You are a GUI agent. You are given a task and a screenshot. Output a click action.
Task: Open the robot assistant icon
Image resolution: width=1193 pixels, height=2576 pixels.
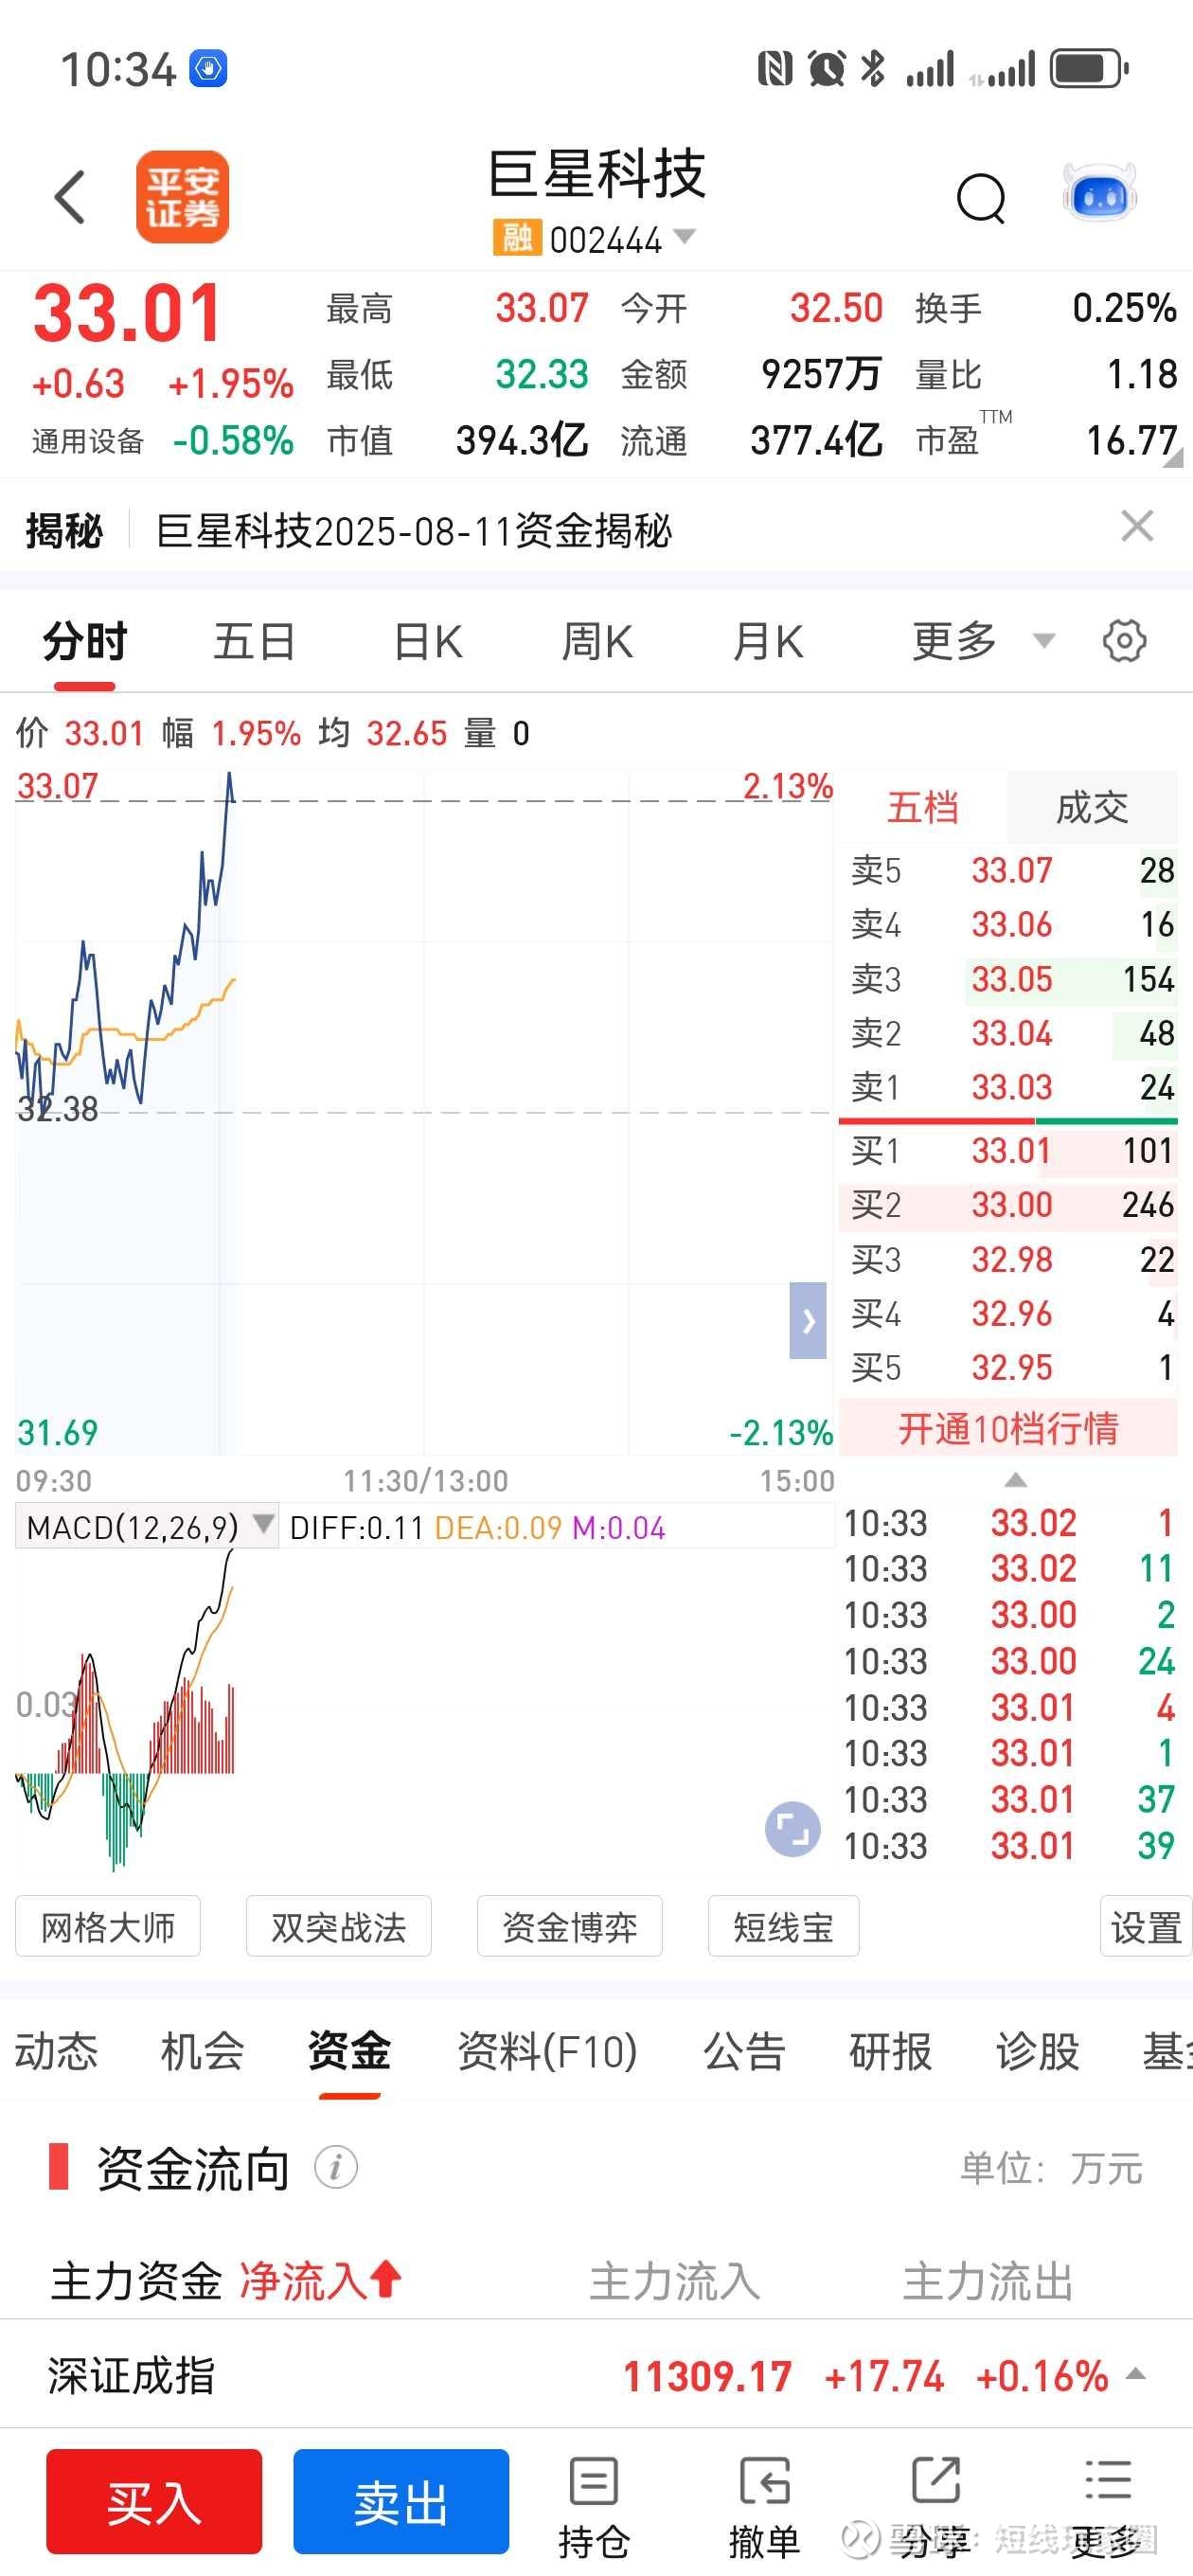[x=1099, y=193]
